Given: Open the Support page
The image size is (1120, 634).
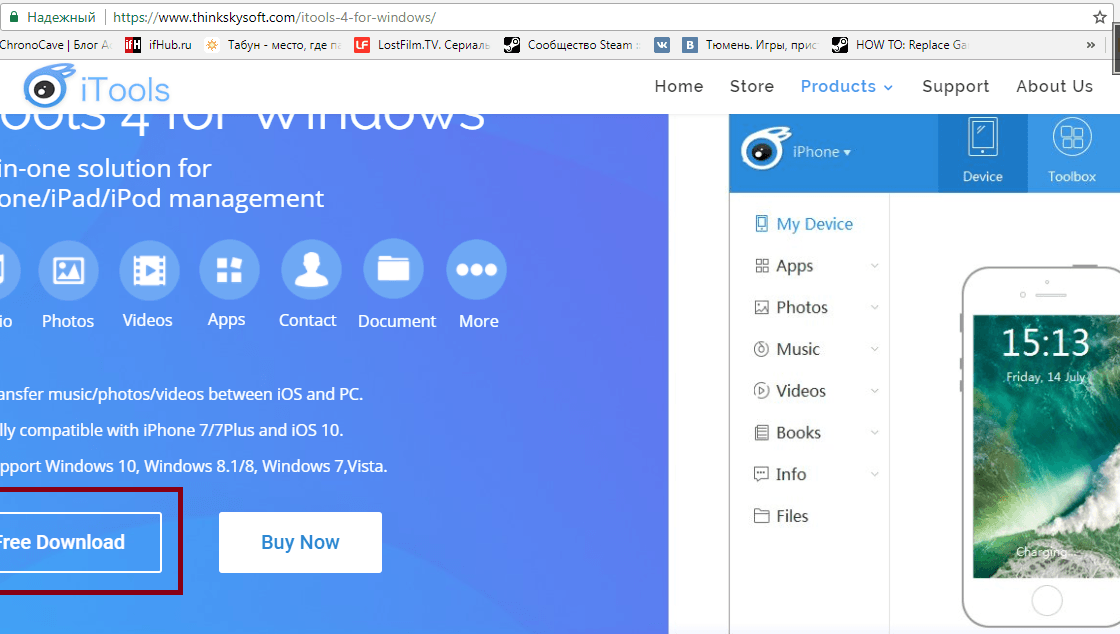Looking at the screenshot, I should click(956, 86).
